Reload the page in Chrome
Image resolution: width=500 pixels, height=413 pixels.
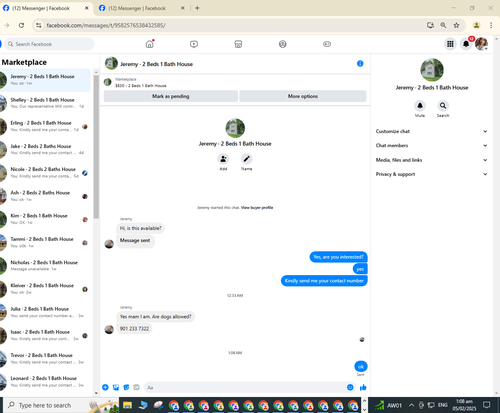pyautogui.click(x=21, y=25)
